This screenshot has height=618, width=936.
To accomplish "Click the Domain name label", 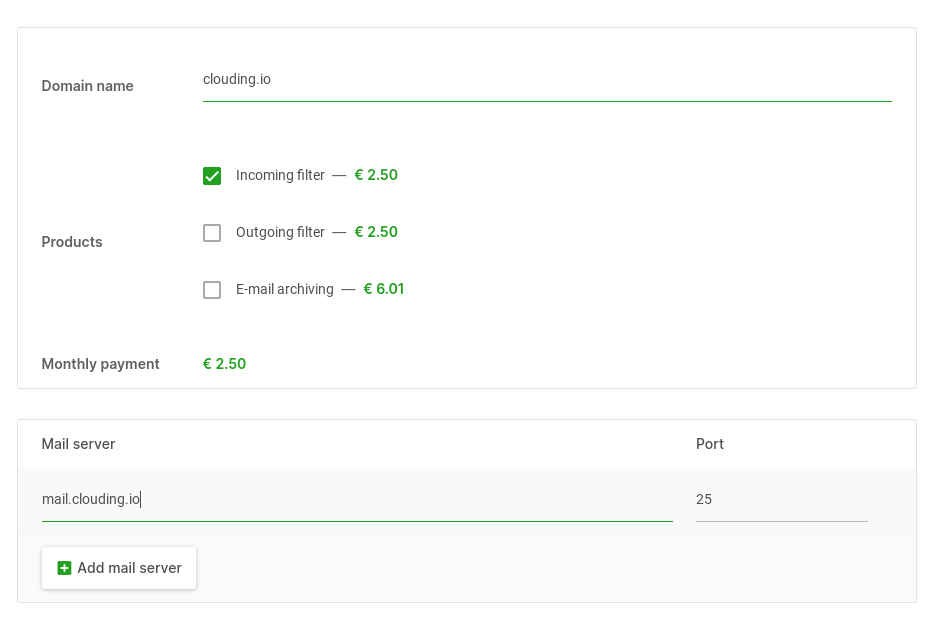I will [87, 86].
